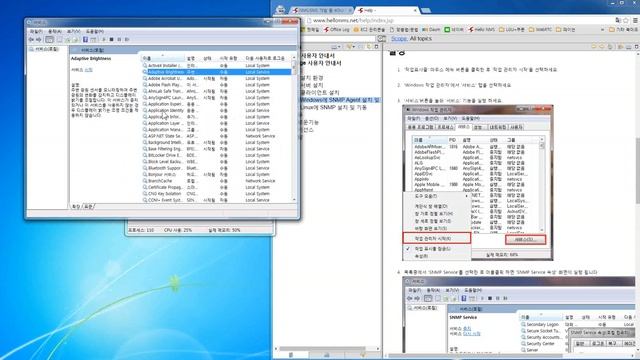Click the Task Manager screenshot image in help
Screen dimensions: 640x360
tap(478, 183)
